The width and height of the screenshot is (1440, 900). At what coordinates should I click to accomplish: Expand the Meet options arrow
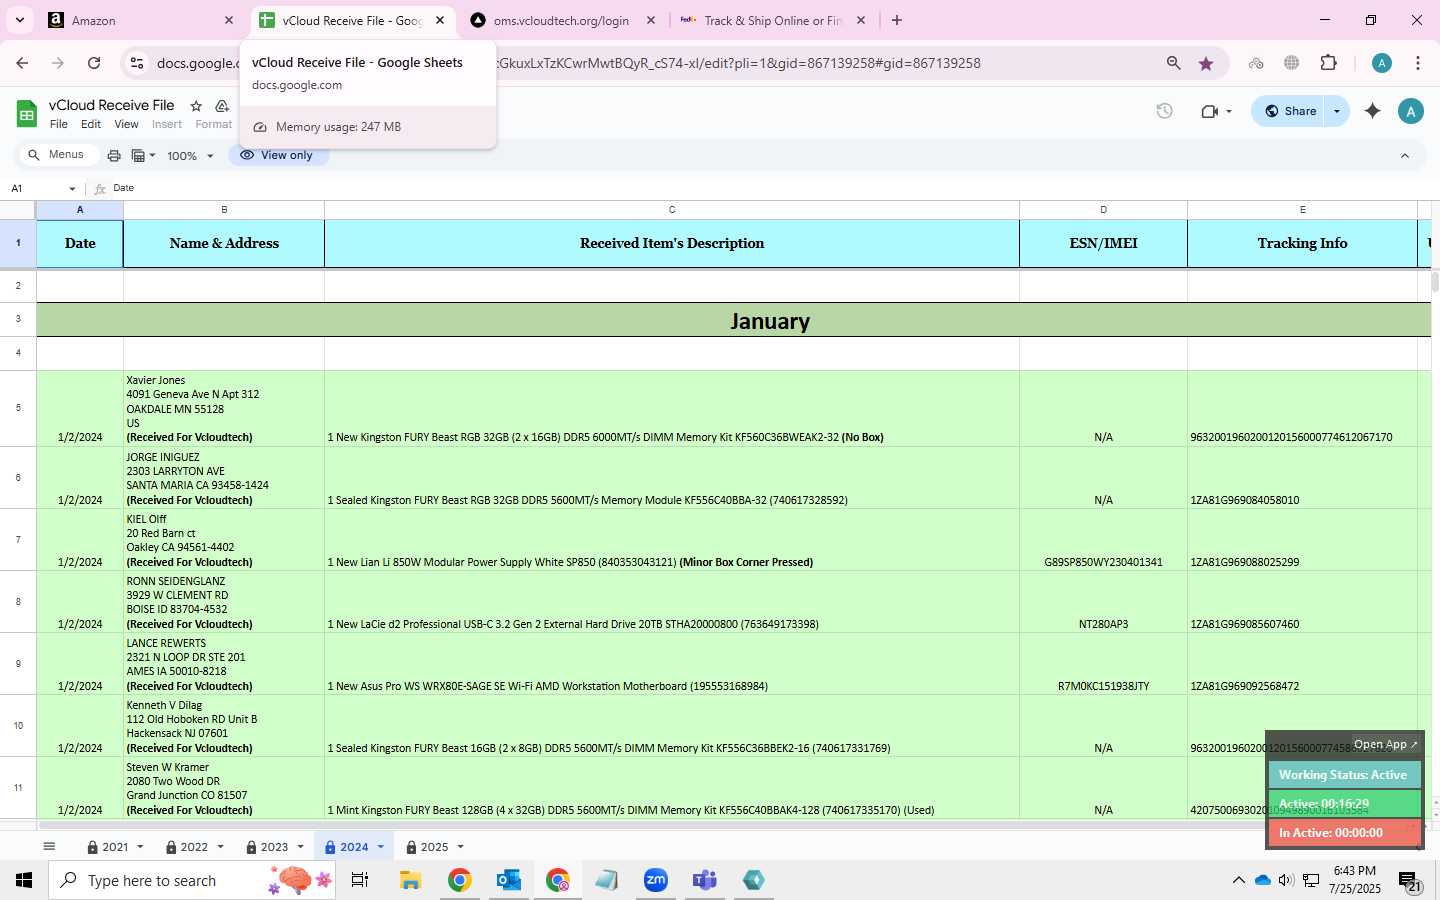click(1229, 111)
